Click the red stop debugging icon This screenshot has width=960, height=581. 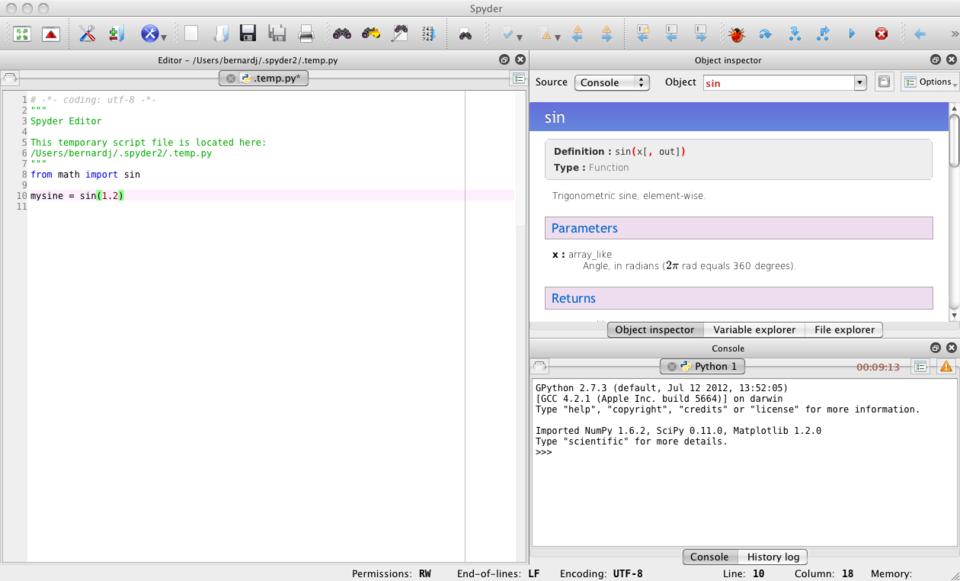(x=881, y=34)
